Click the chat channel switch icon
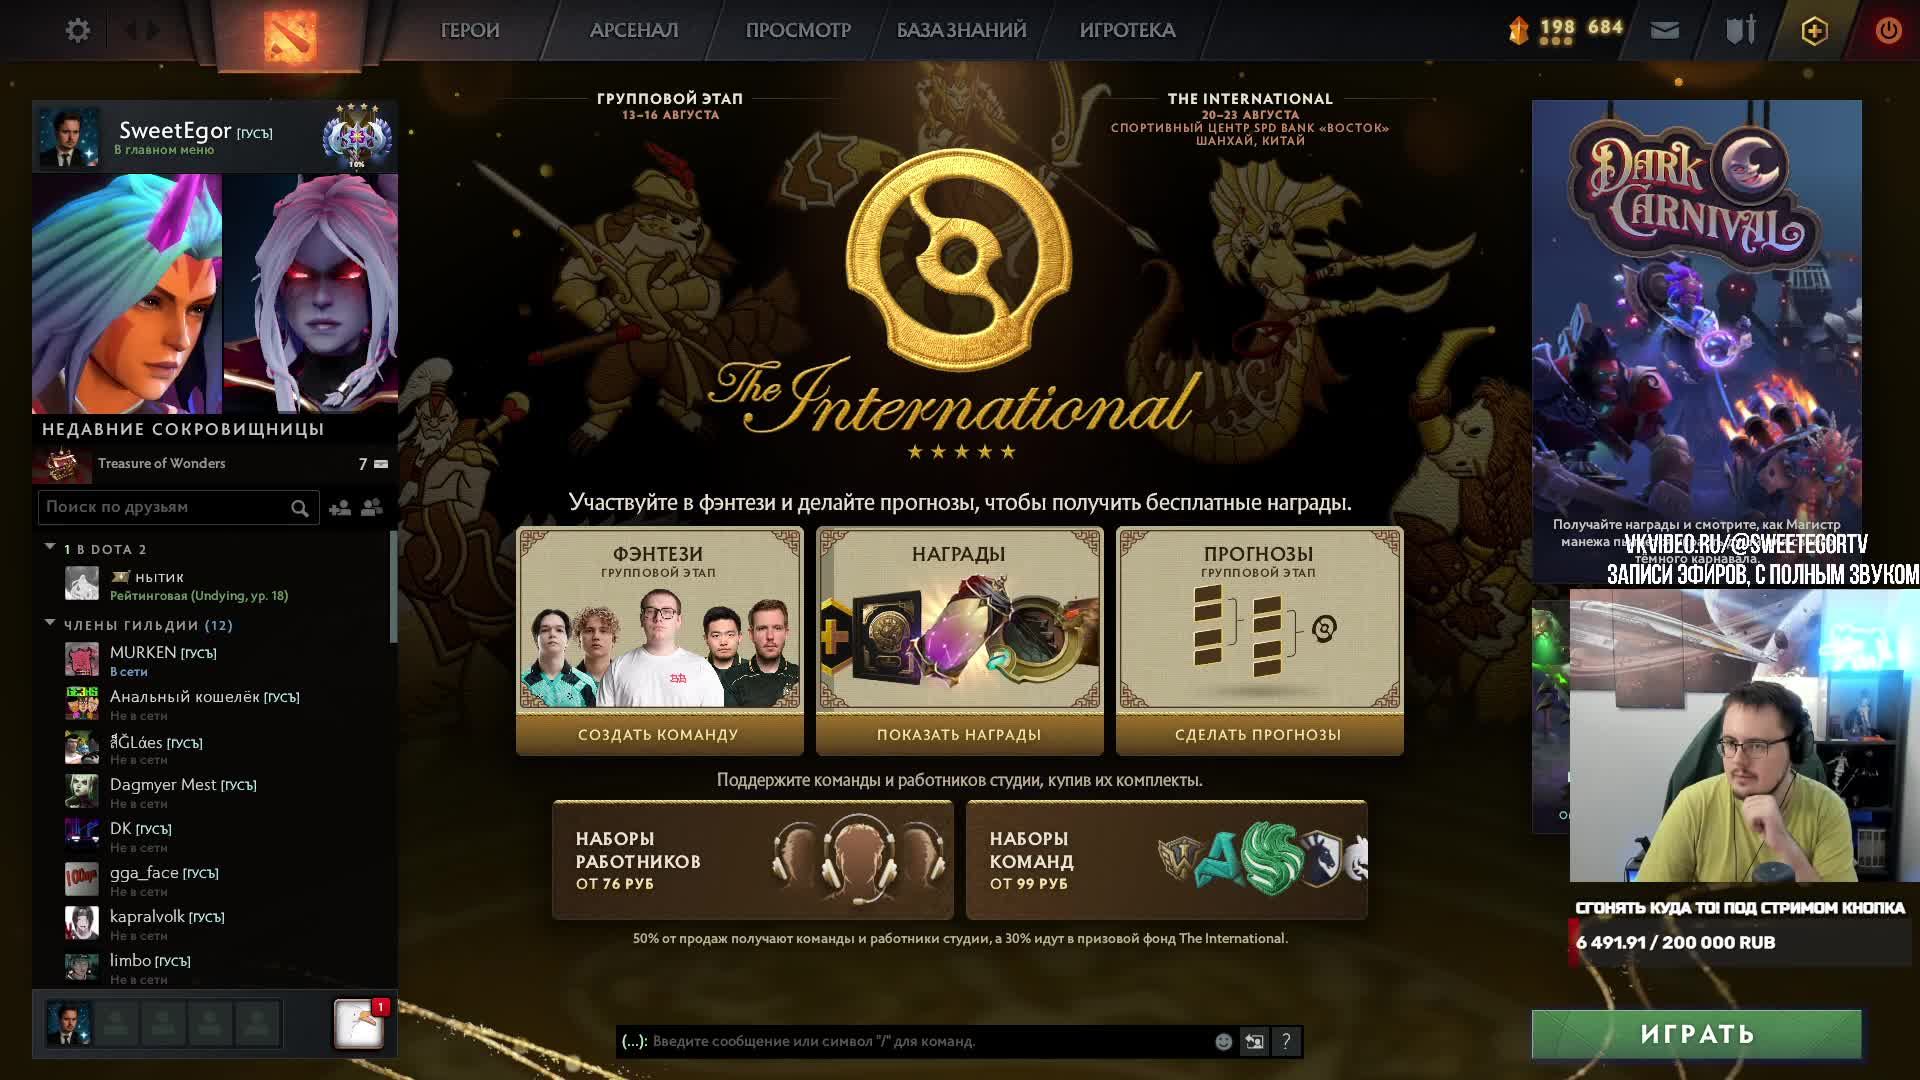This screenshot has width=1920, height=1080. coord(1254,1042)
